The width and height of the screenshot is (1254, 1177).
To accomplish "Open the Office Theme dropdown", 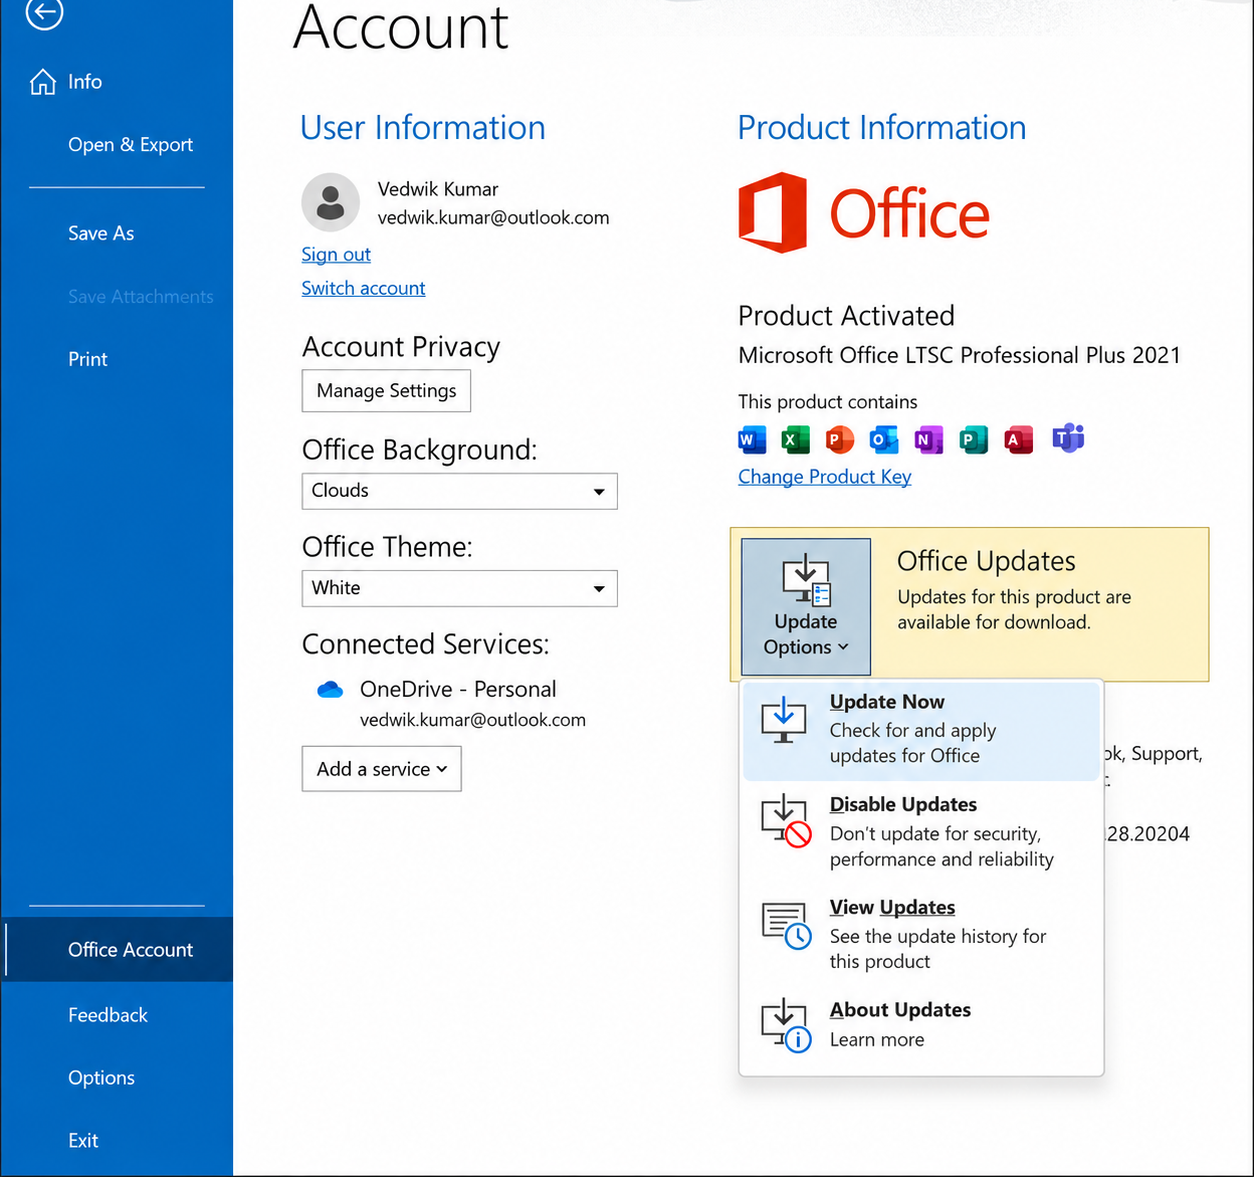I will click(x=460, y=588).
